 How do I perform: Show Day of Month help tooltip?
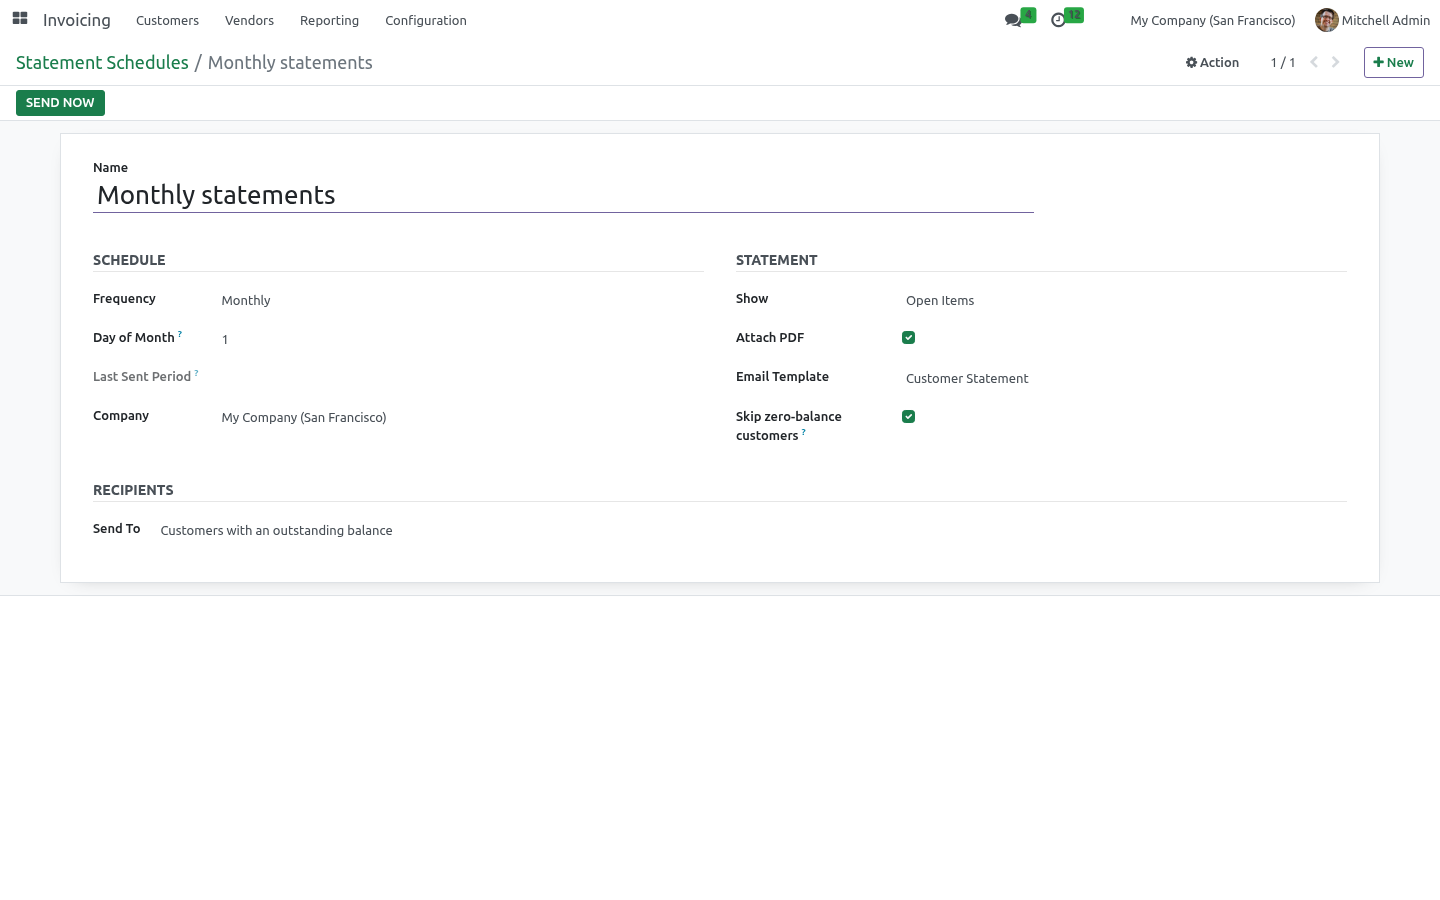tap(180, 334)
